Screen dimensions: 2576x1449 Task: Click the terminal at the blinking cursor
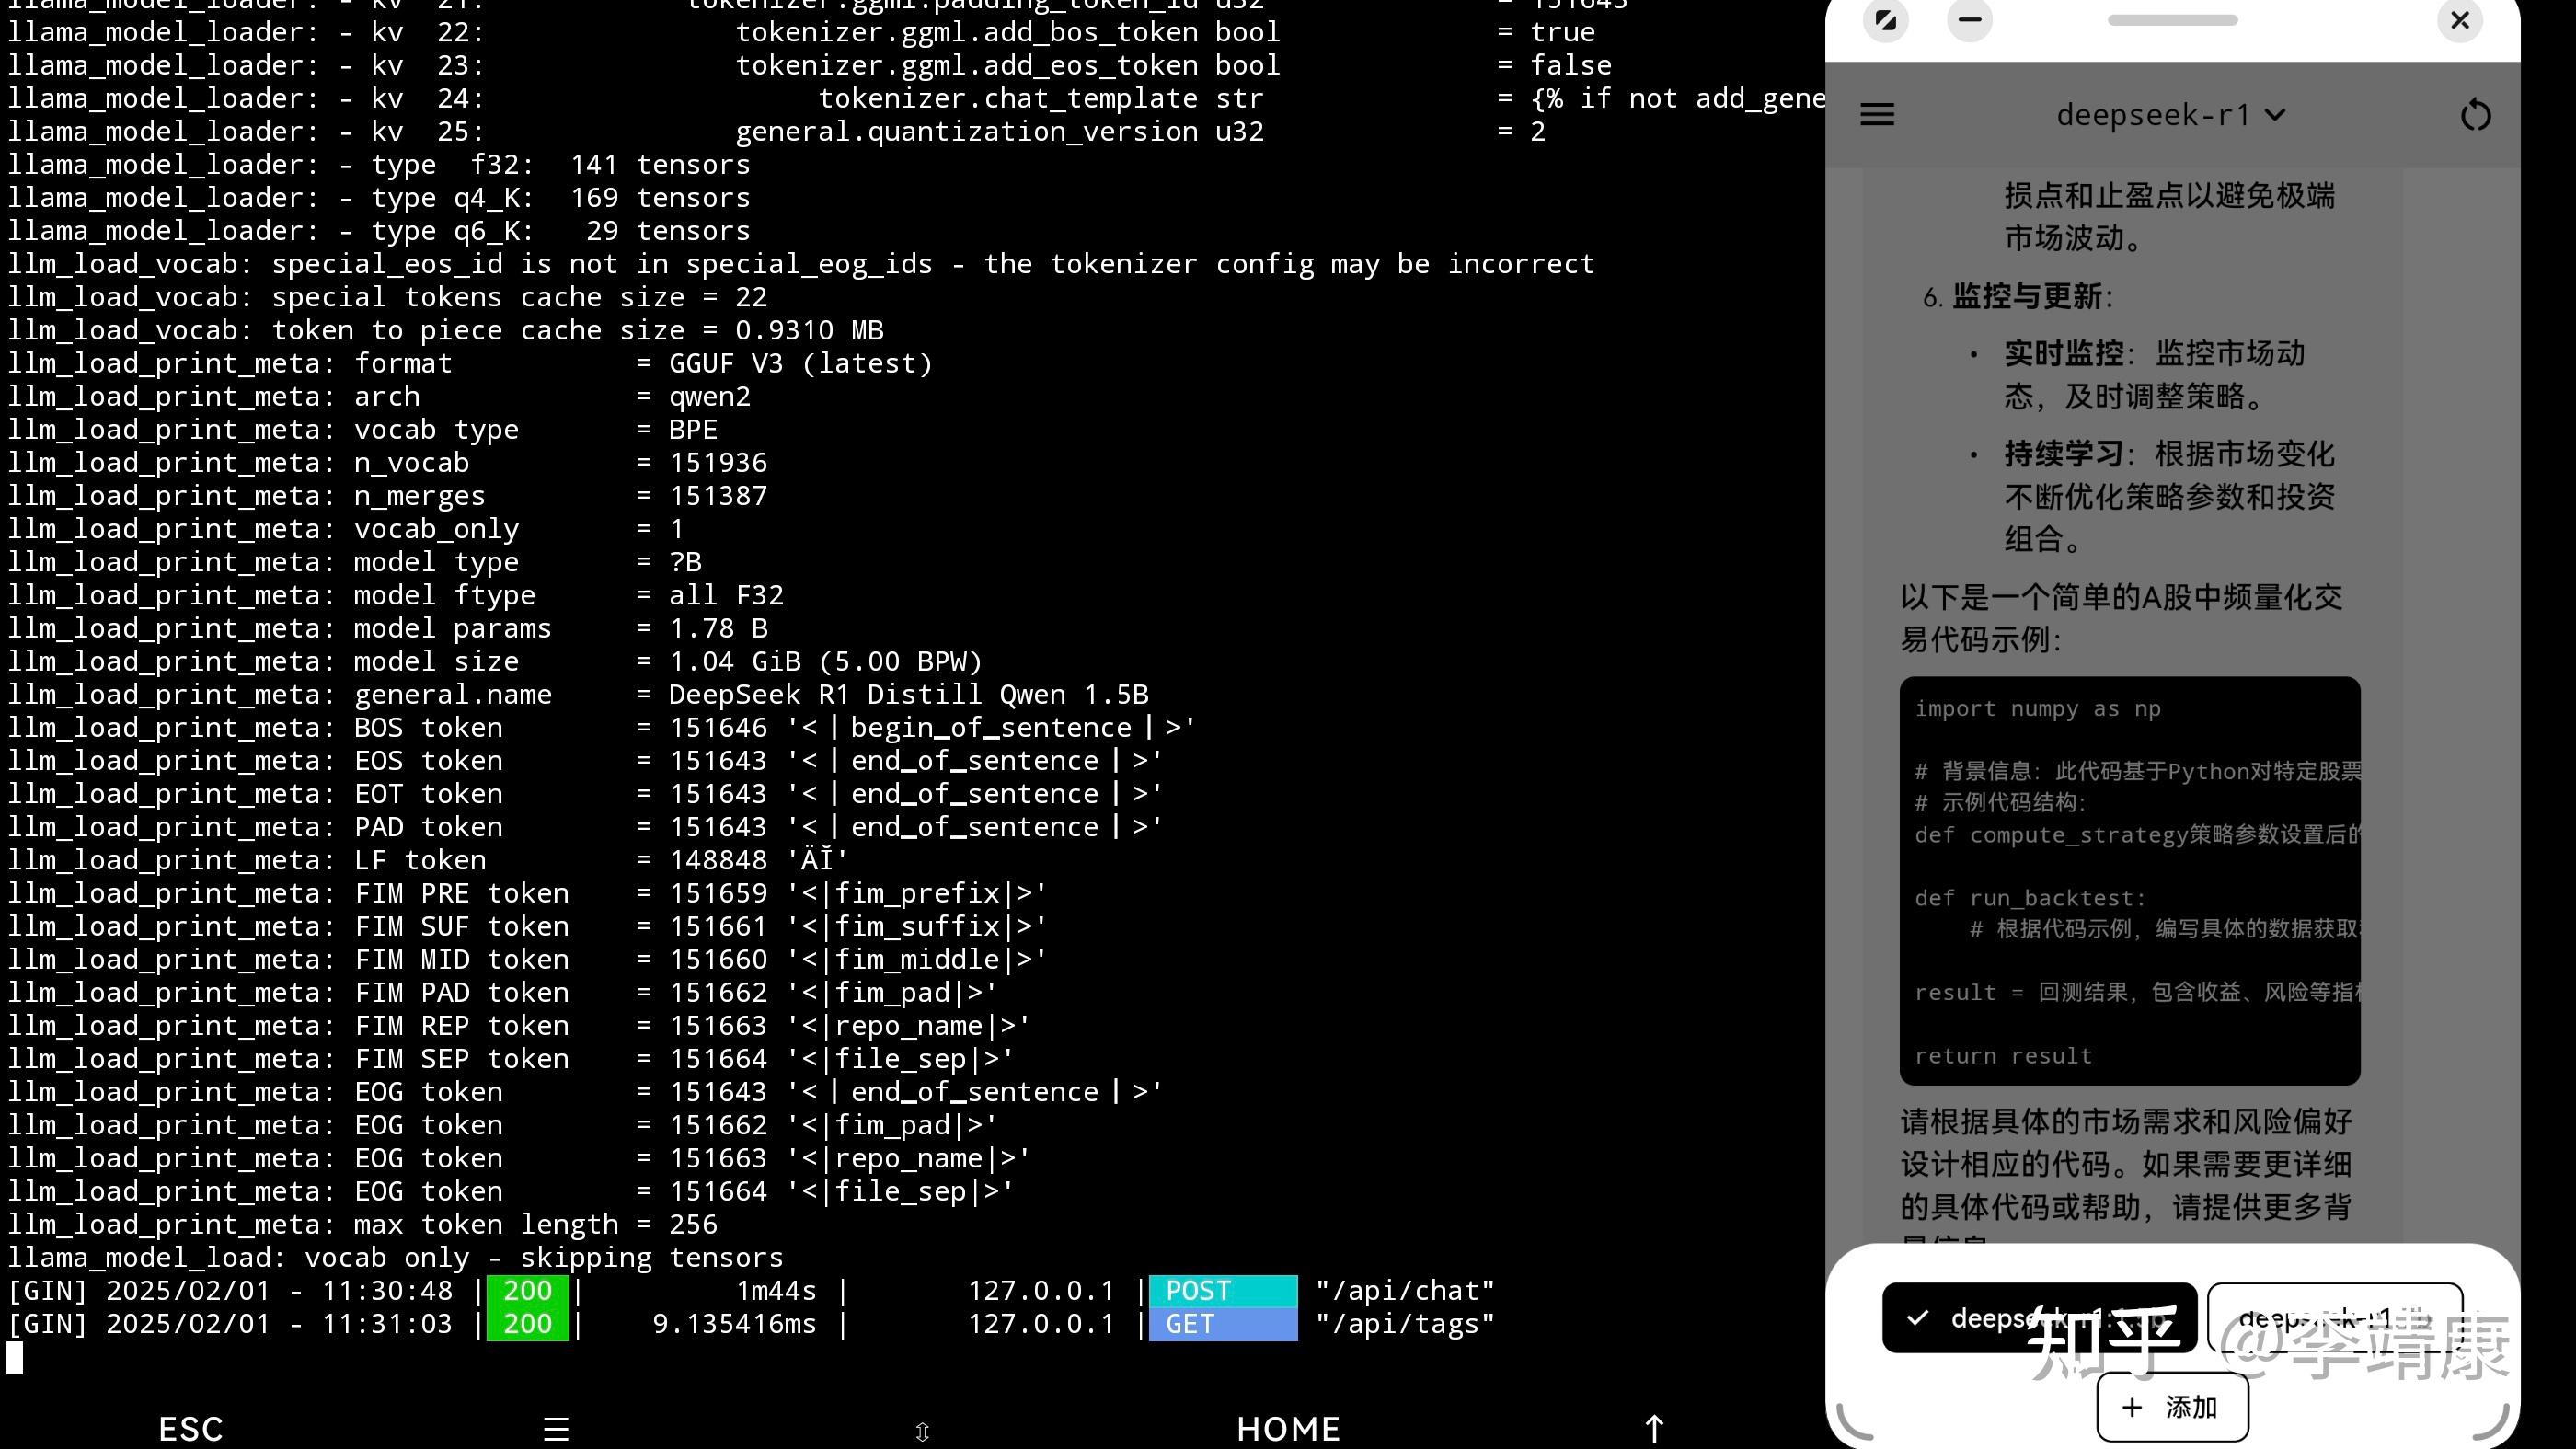click(14, 1357)
